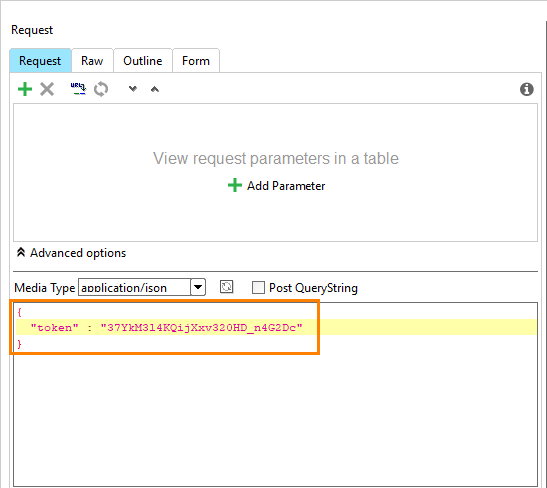Image resolution: width=547 pixels, height=488 pixels.
Task: Collapse the Advanced options section
Action: pyautogui.click(x=71, y=253)
